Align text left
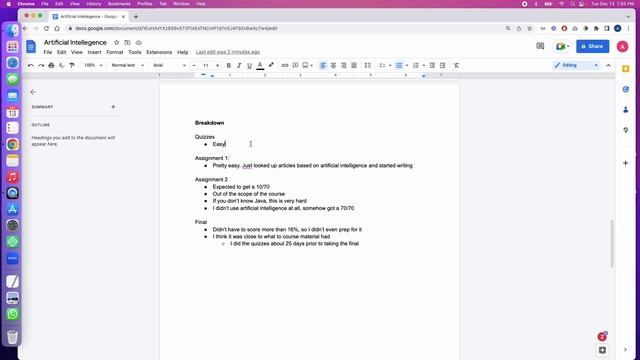Screen dimensions: 640x360 (323, 65)
